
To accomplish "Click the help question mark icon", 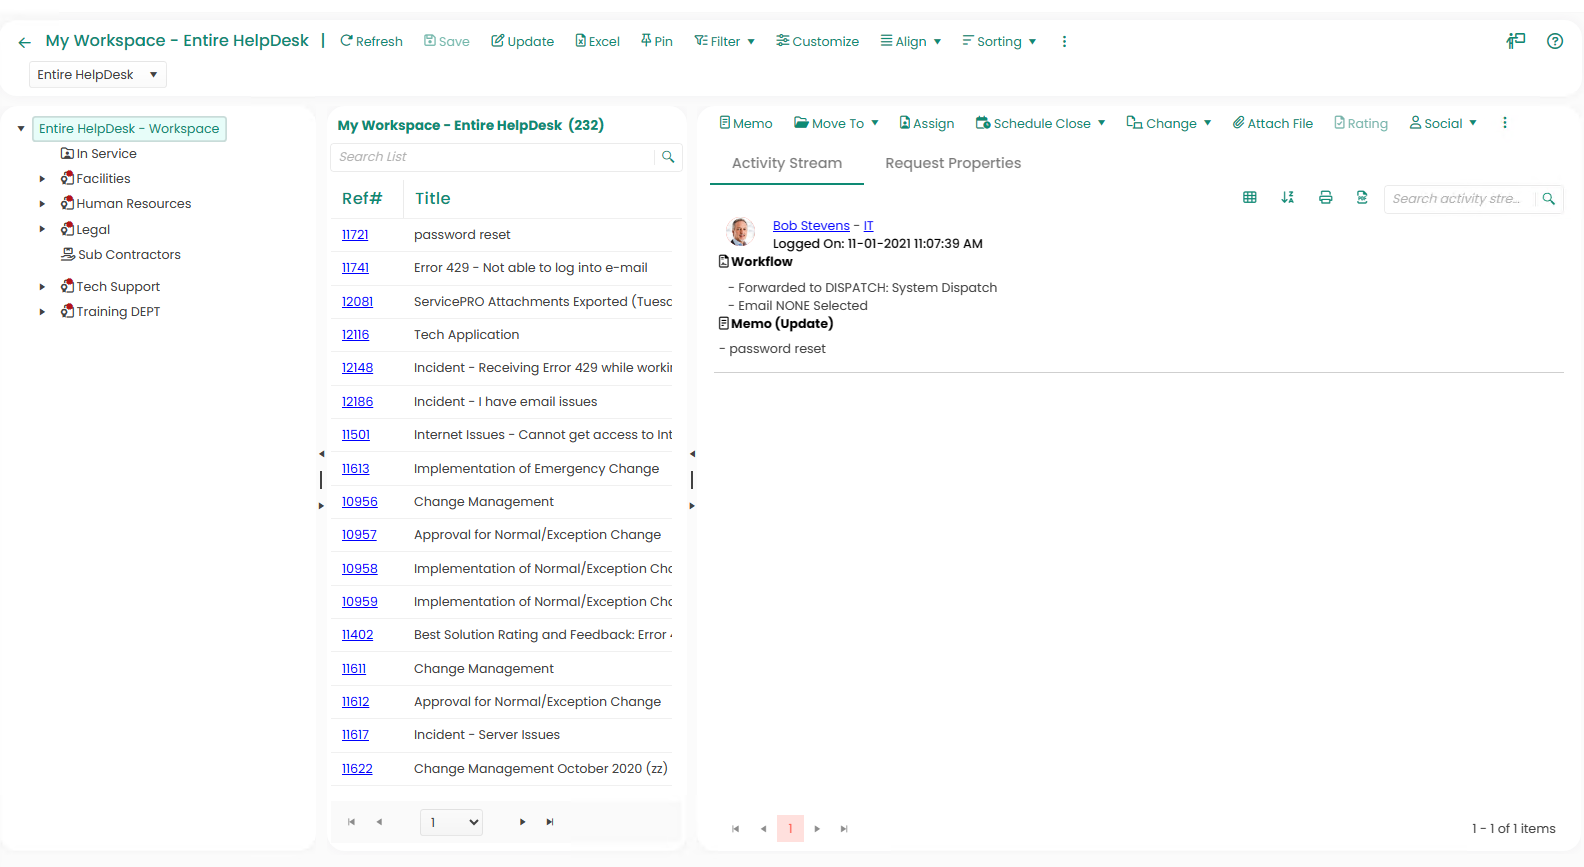I will [x=1554, y=41].
